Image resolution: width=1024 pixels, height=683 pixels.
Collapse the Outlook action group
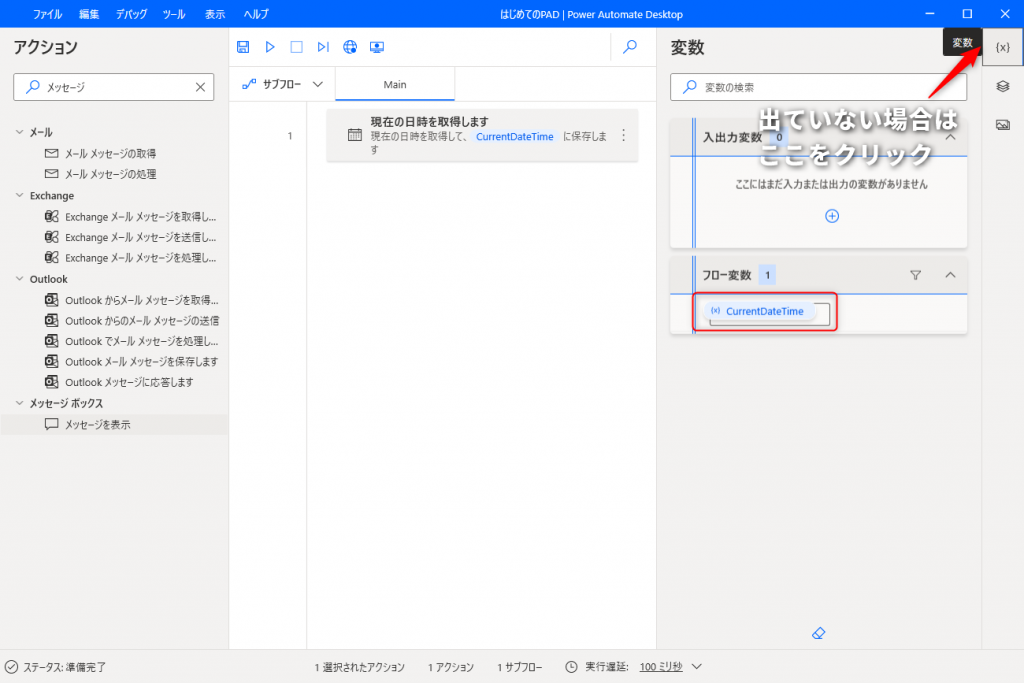[19, 279]
